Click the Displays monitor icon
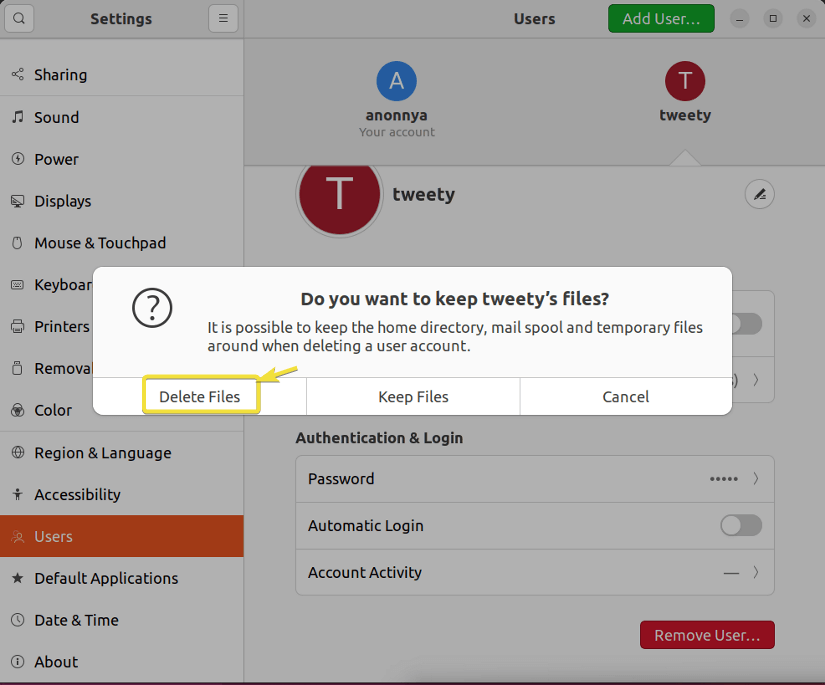The image size is (825, 685). 18,201
